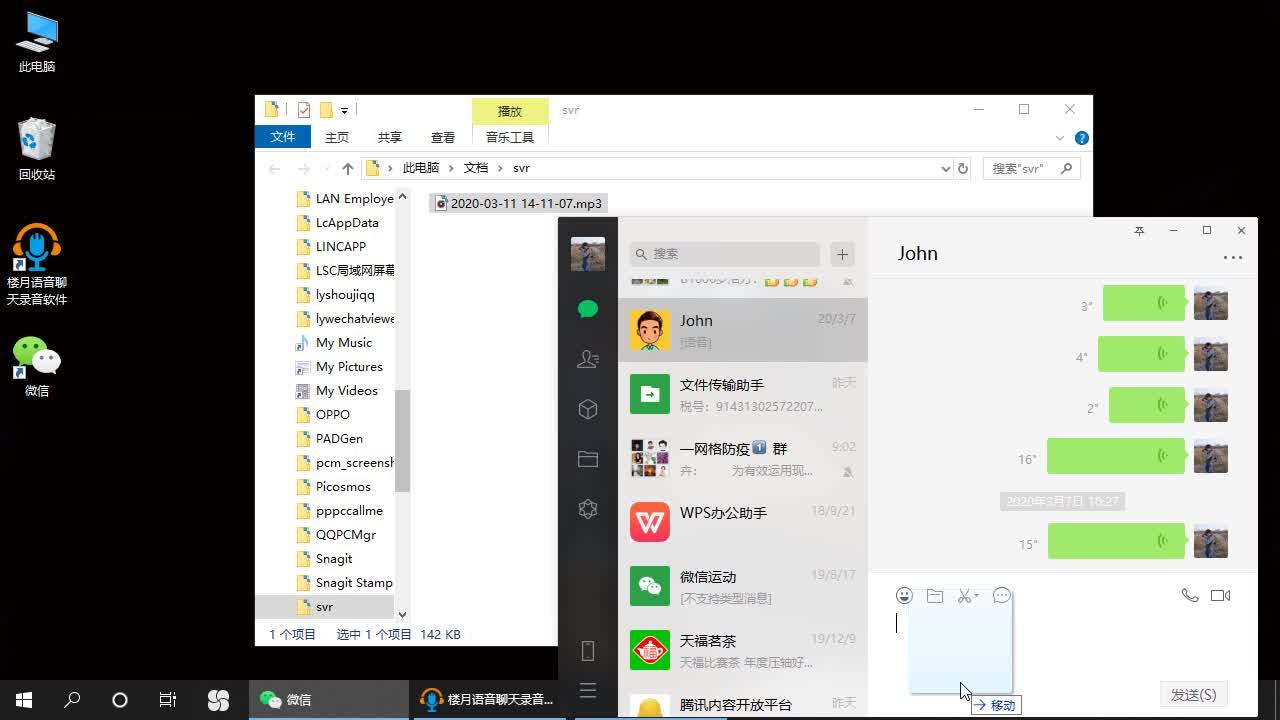Play the 4-second voice message
The image size is (1280, 720).
pos(1141,354)
